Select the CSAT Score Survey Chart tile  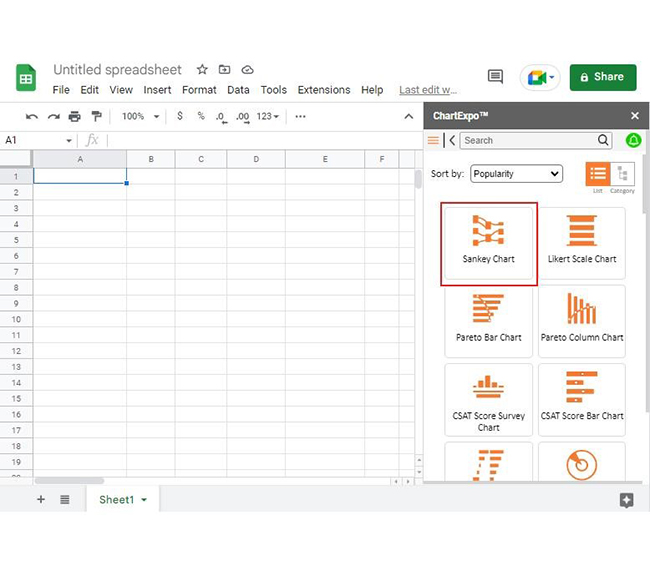[x=489, y=400]
